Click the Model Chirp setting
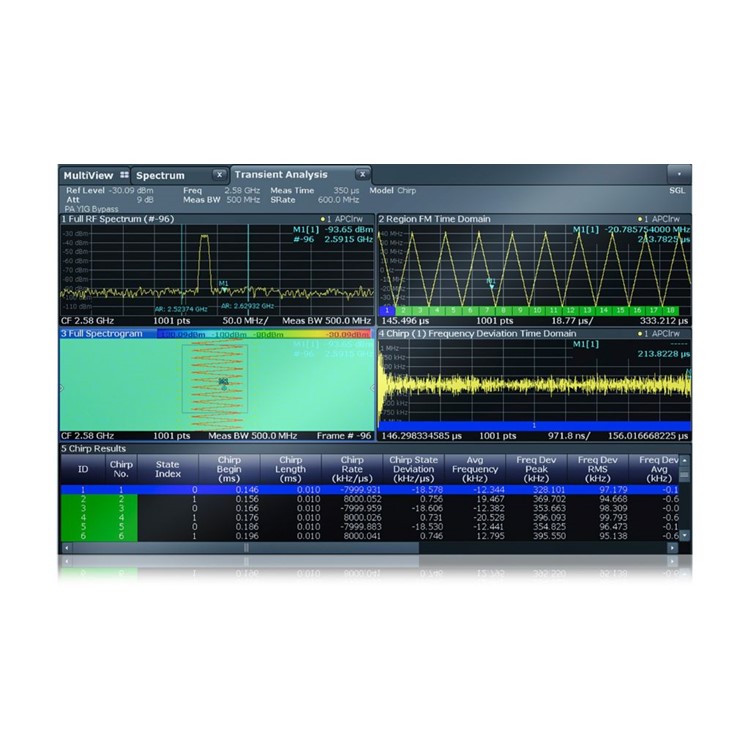This screenshot has height=750, width=750. [393, 190]
